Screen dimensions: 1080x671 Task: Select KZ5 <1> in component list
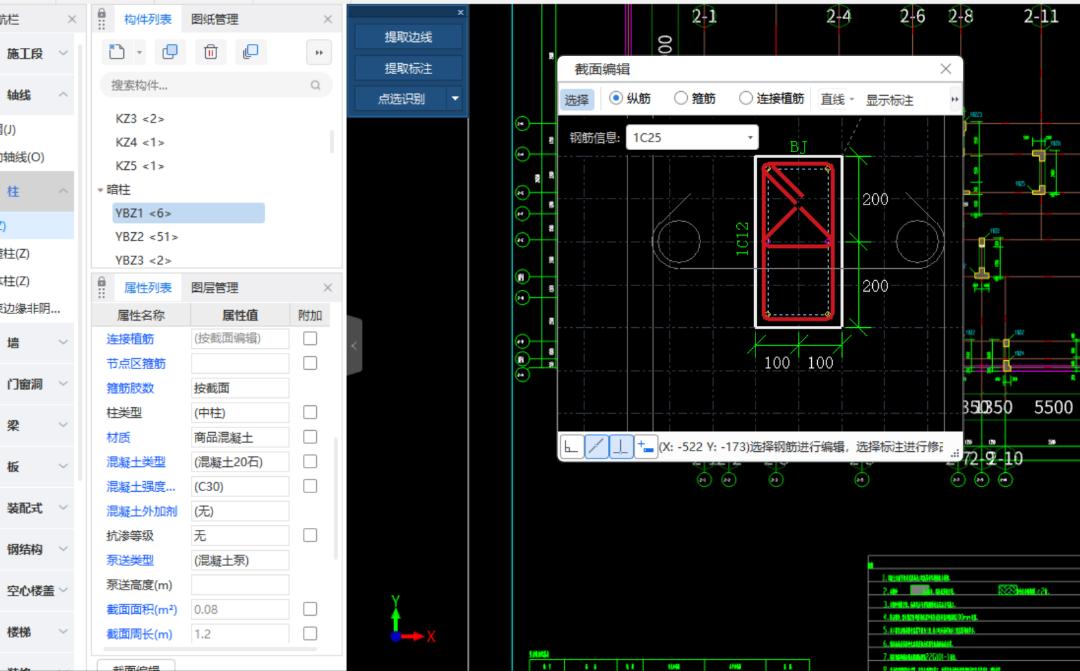[x=140, y=165]
